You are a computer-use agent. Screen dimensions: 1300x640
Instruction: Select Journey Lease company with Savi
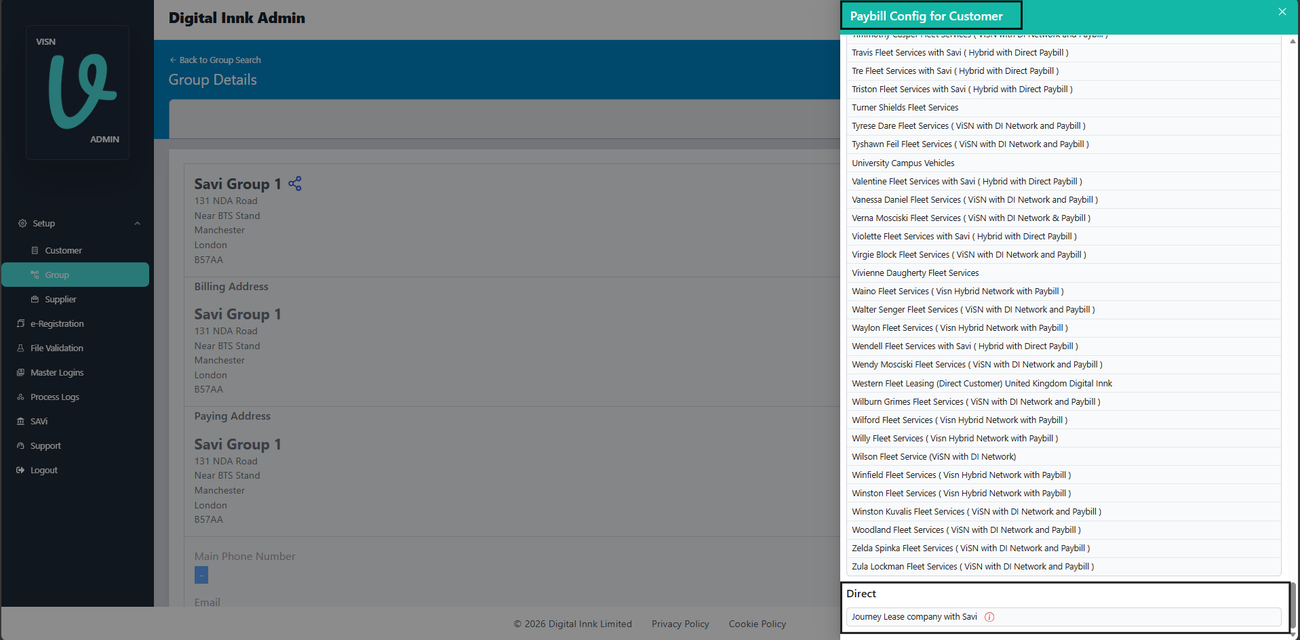click(x=1063, y=617)
